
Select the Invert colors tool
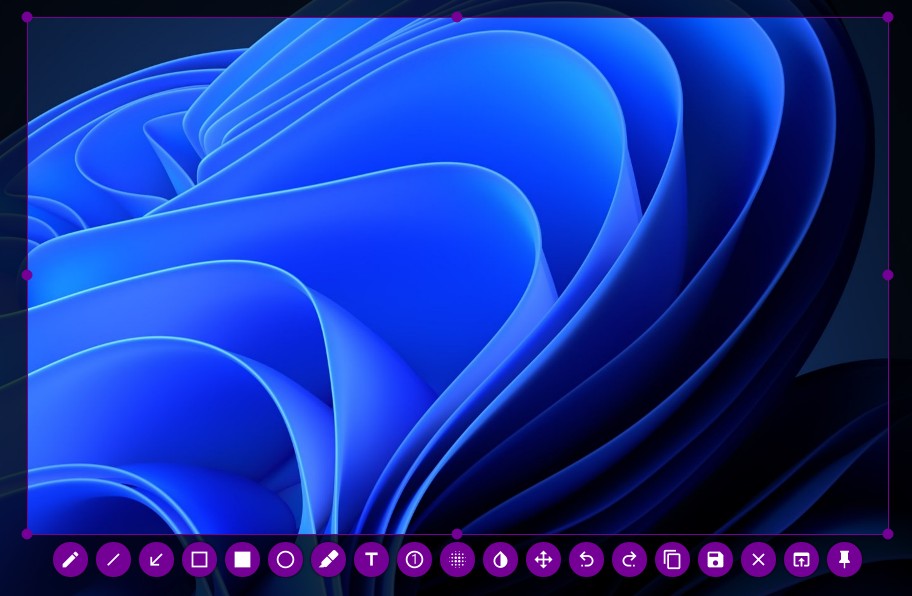tap(500, 559)
